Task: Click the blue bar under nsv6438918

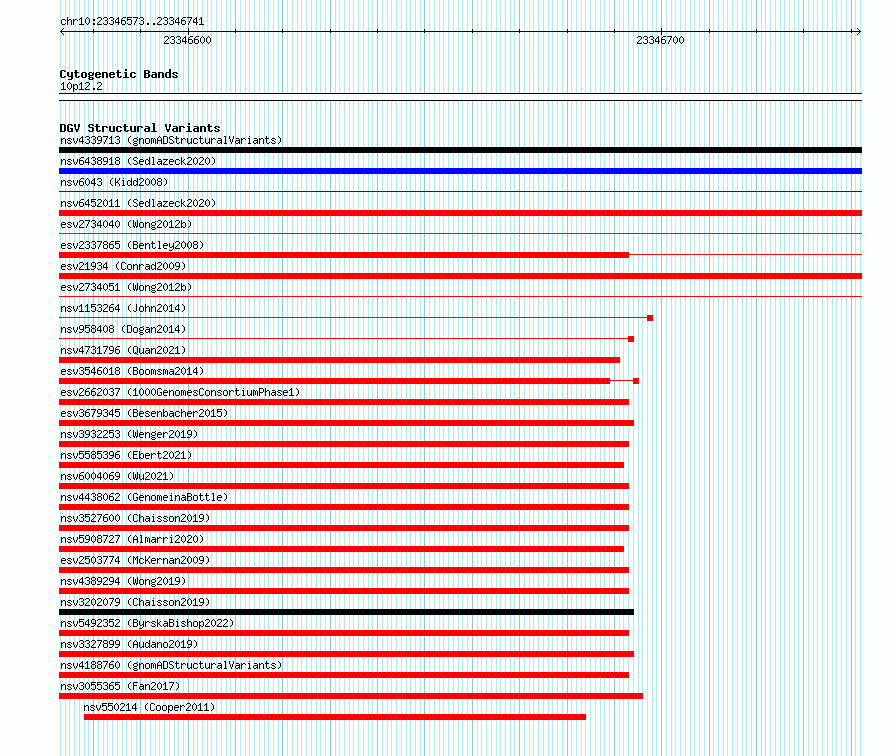Action: (460, 171)
